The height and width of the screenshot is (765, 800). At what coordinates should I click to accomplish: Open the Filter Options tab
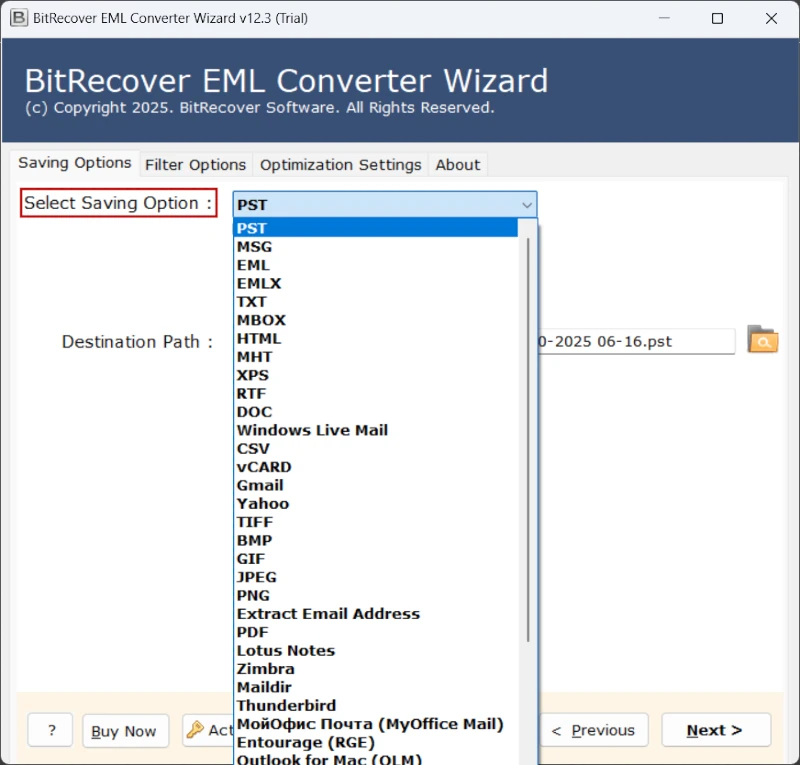[x=195, y=165]
